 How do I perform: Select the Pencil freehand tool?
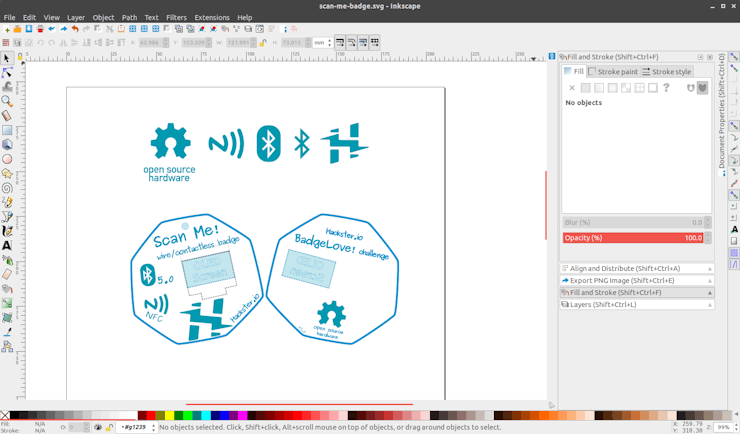click(7, 202)
